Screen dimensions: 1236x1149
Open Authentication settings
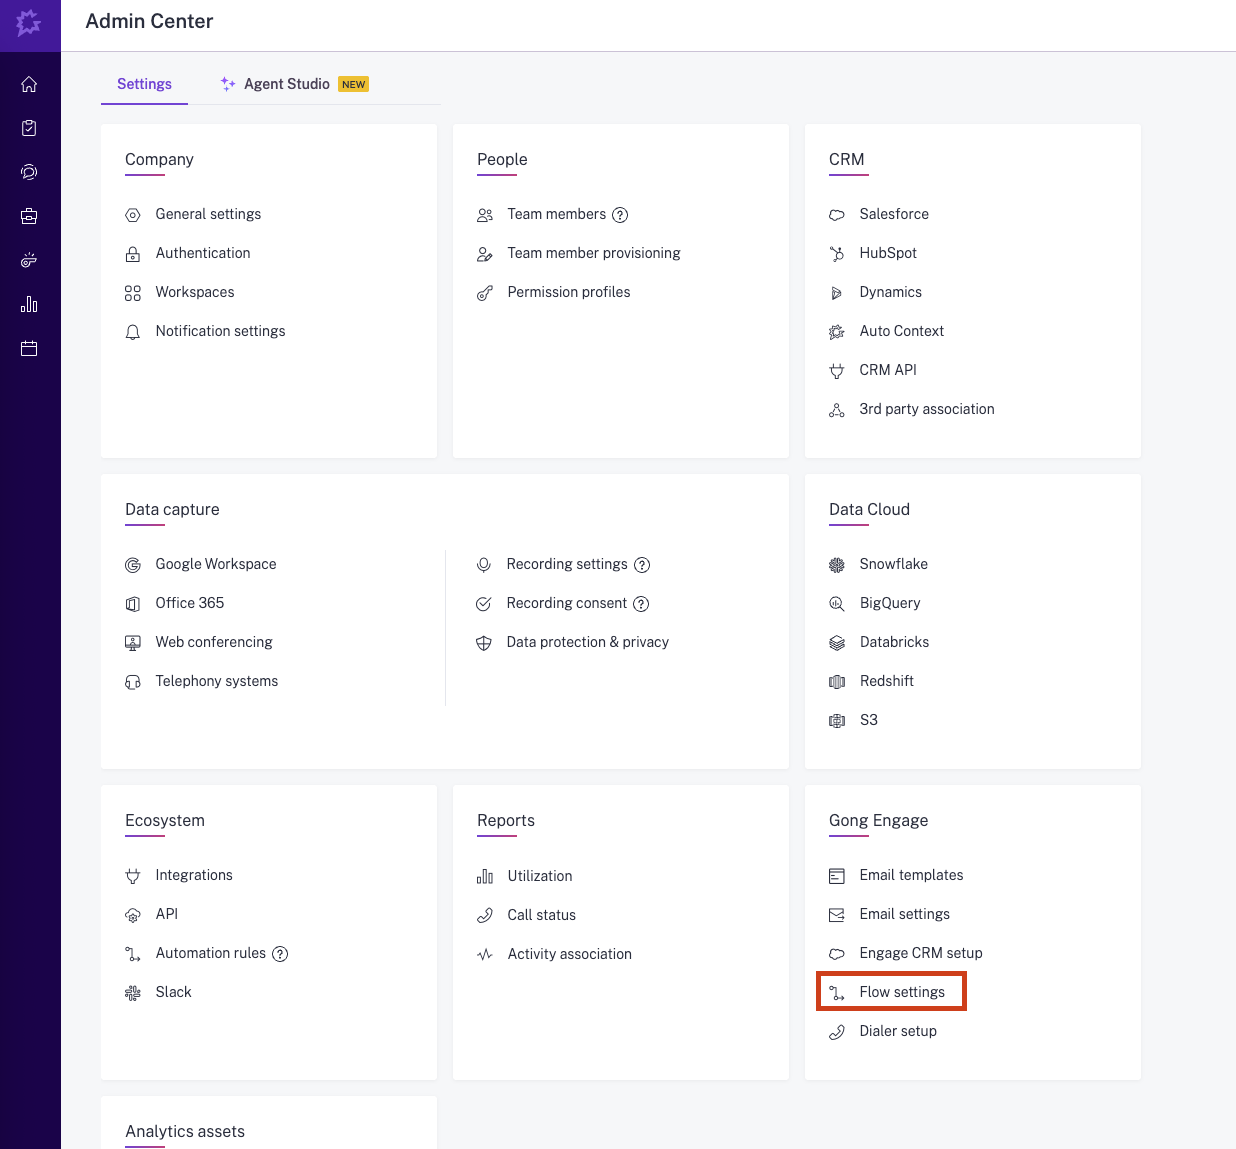pos(203,253)
